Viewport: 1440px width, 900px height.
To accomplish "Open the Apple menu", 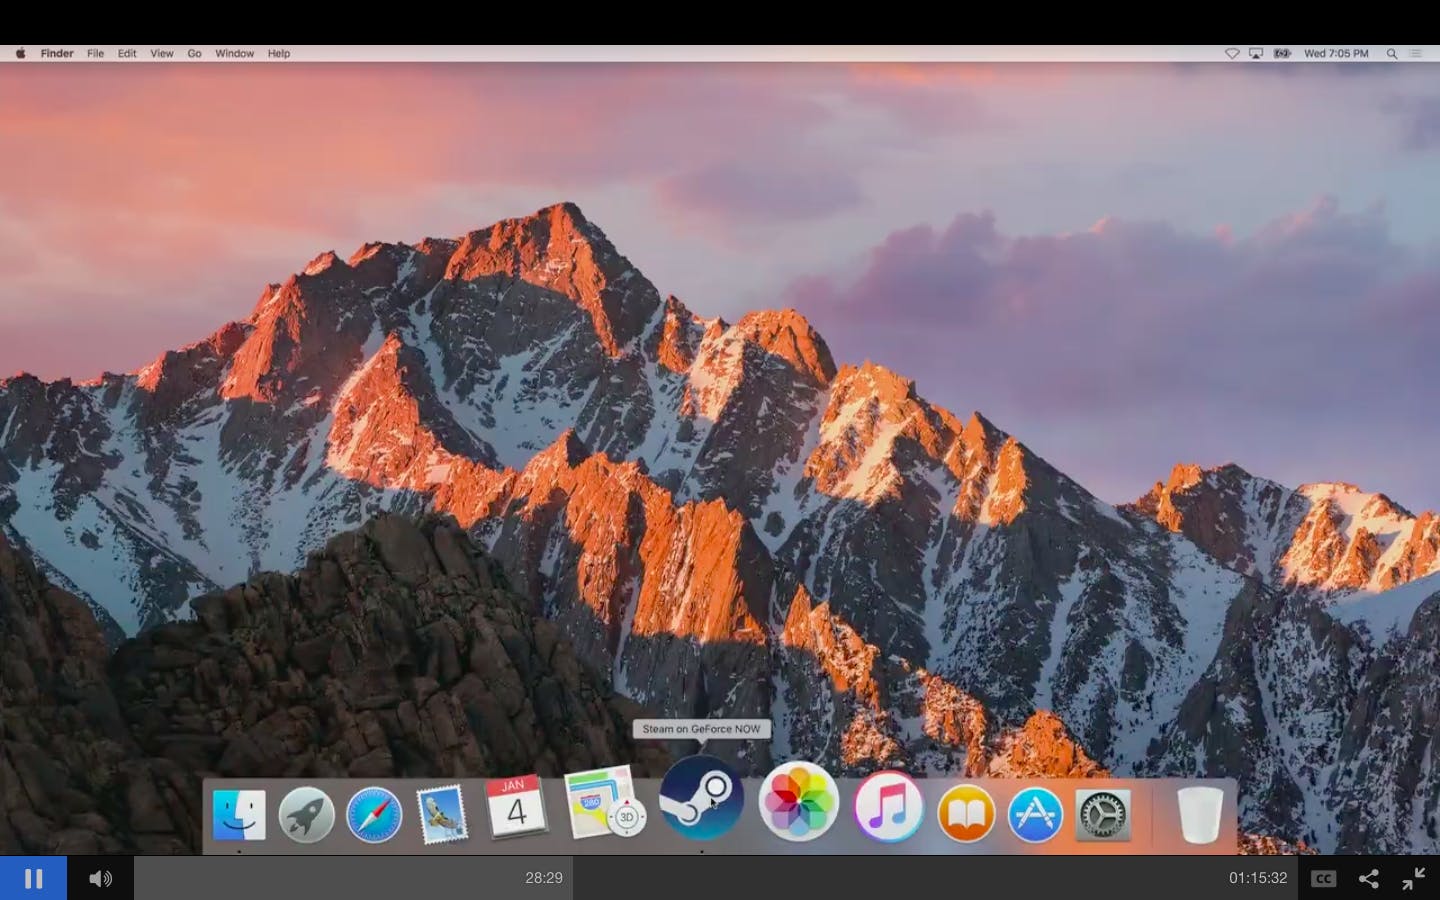I will [x=20, y=53].
